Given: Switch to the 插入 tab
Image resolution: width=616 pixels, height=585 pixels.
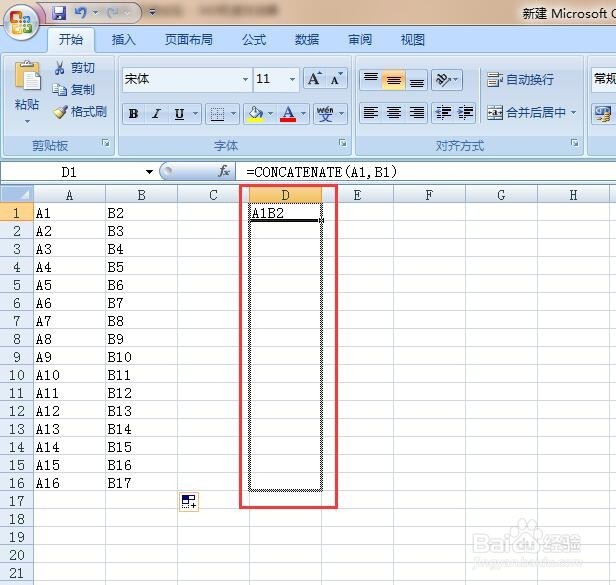Looking at the screenshot, I should pyautogui.click(x=123, y=40).
